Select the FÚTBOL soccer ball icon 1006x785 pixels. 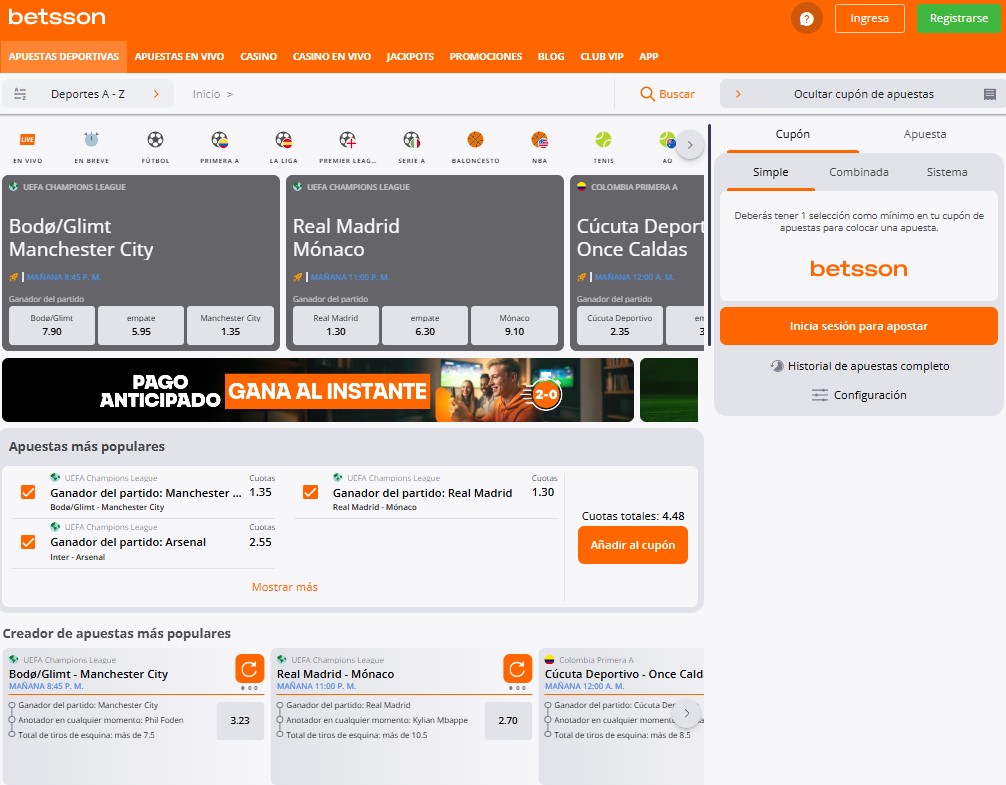155,139
